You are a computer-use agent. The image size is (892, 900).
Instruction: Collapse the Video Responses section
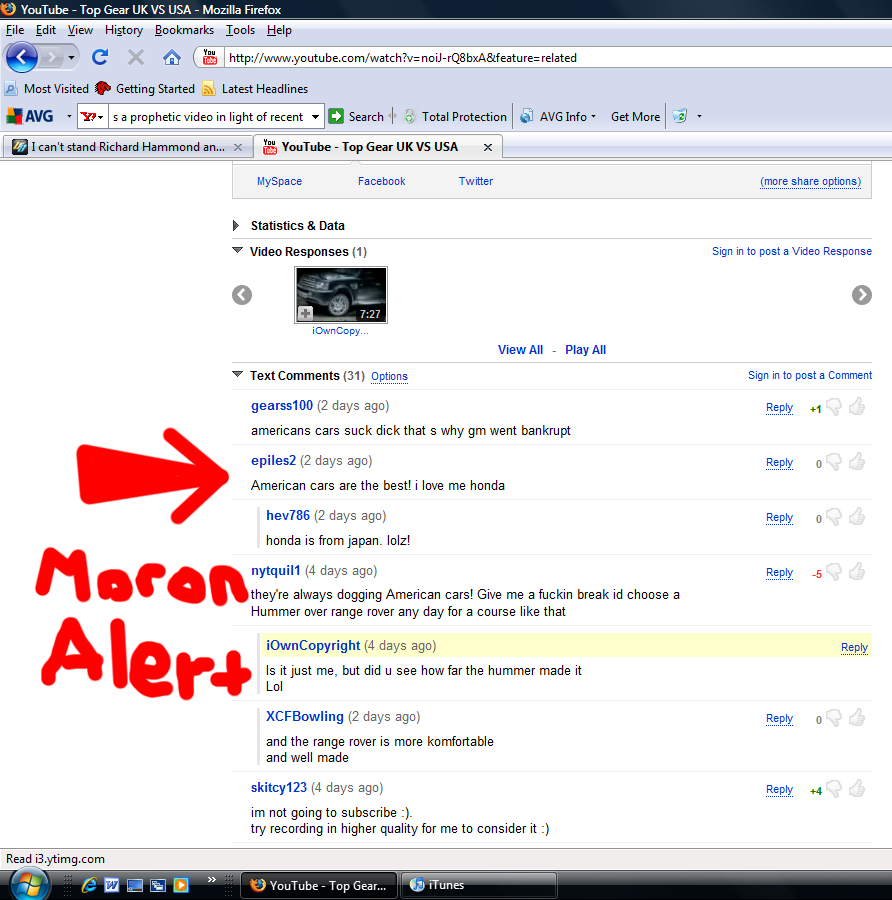click(237, 250)
